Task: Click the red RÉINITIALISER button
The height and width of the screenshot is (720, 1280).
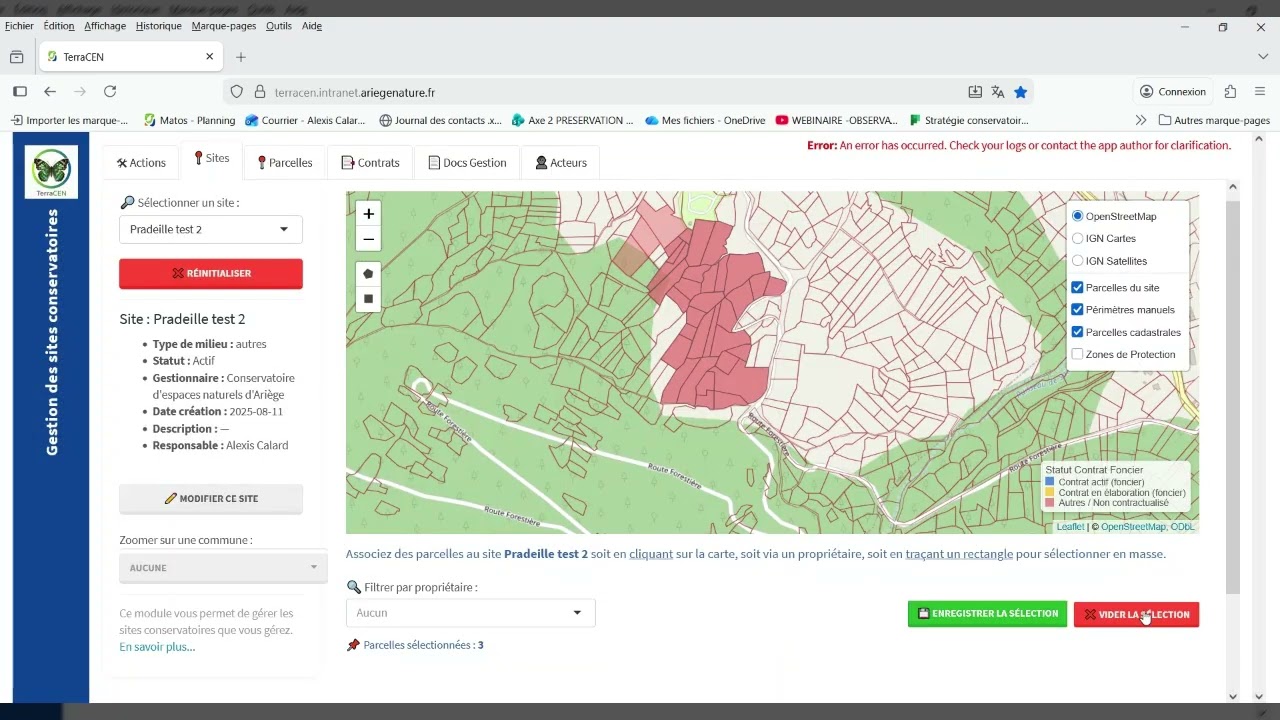Action: pyautogui.click(x=210, y=273)
